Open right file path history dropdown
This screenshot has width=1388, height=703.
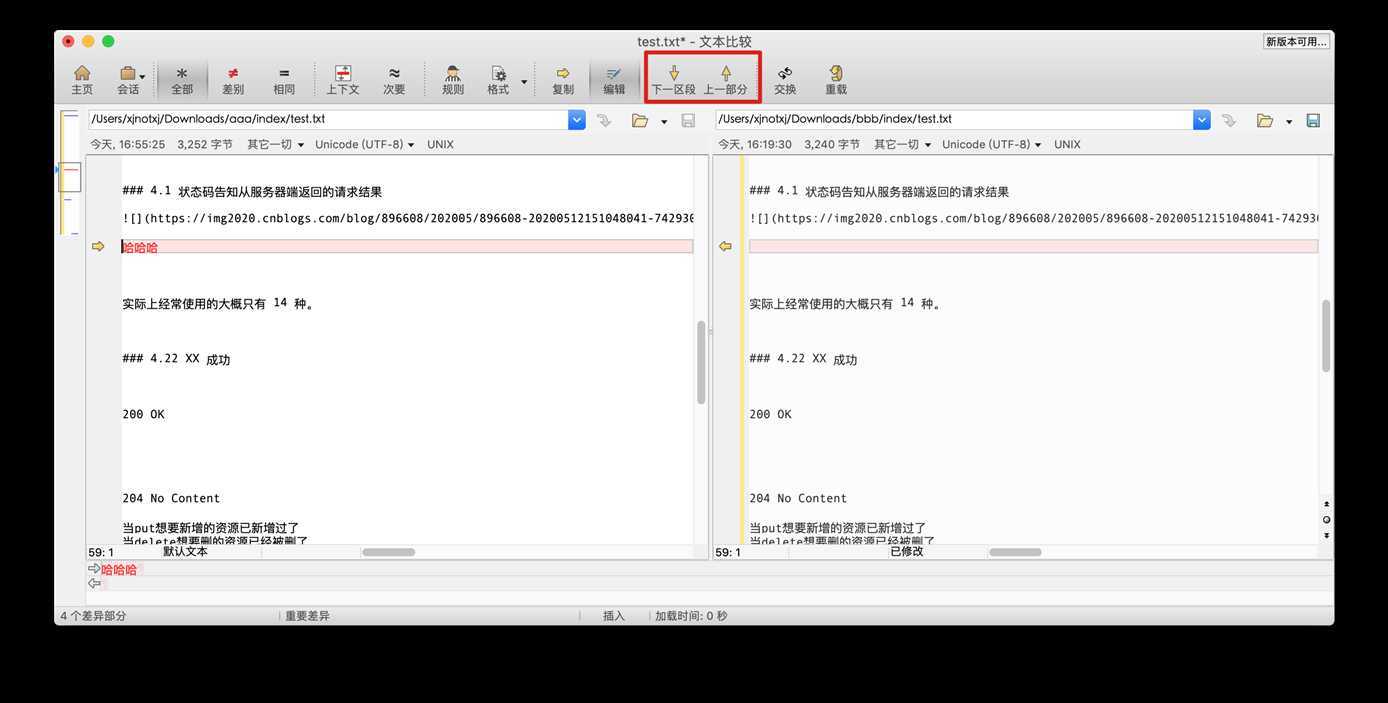[1202, 120]
